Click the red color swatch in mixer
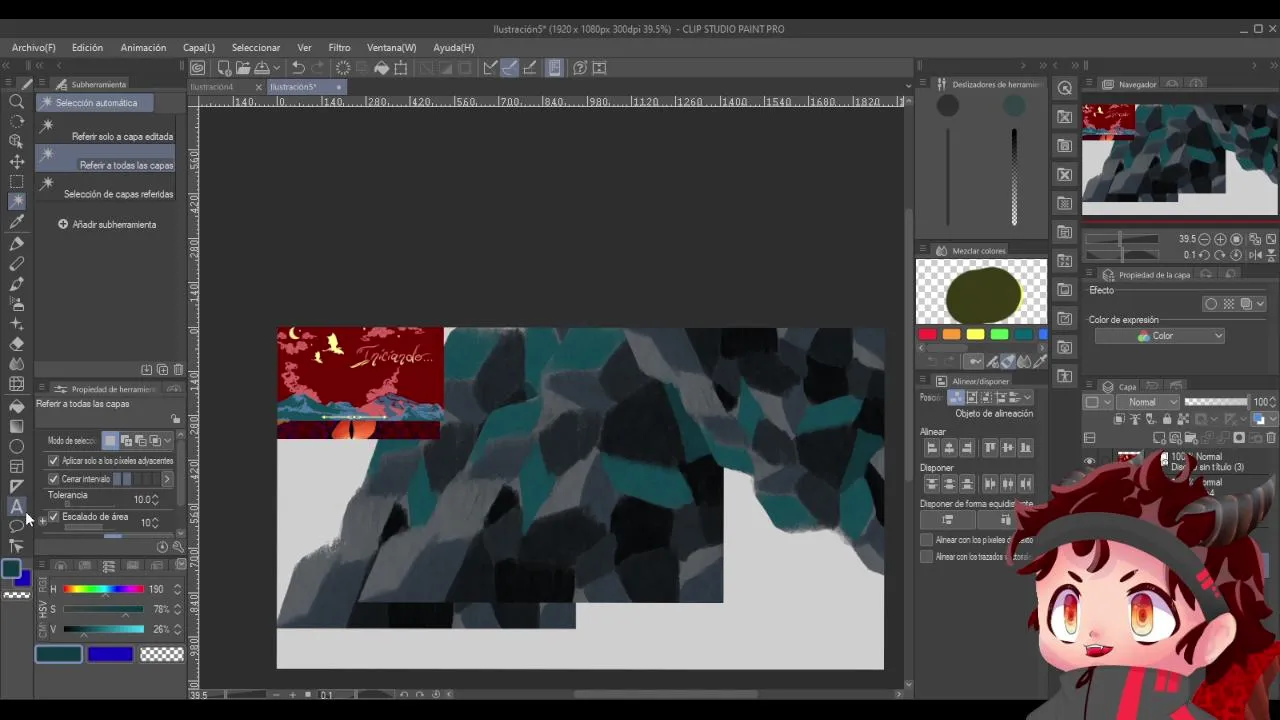 [928, 335]
